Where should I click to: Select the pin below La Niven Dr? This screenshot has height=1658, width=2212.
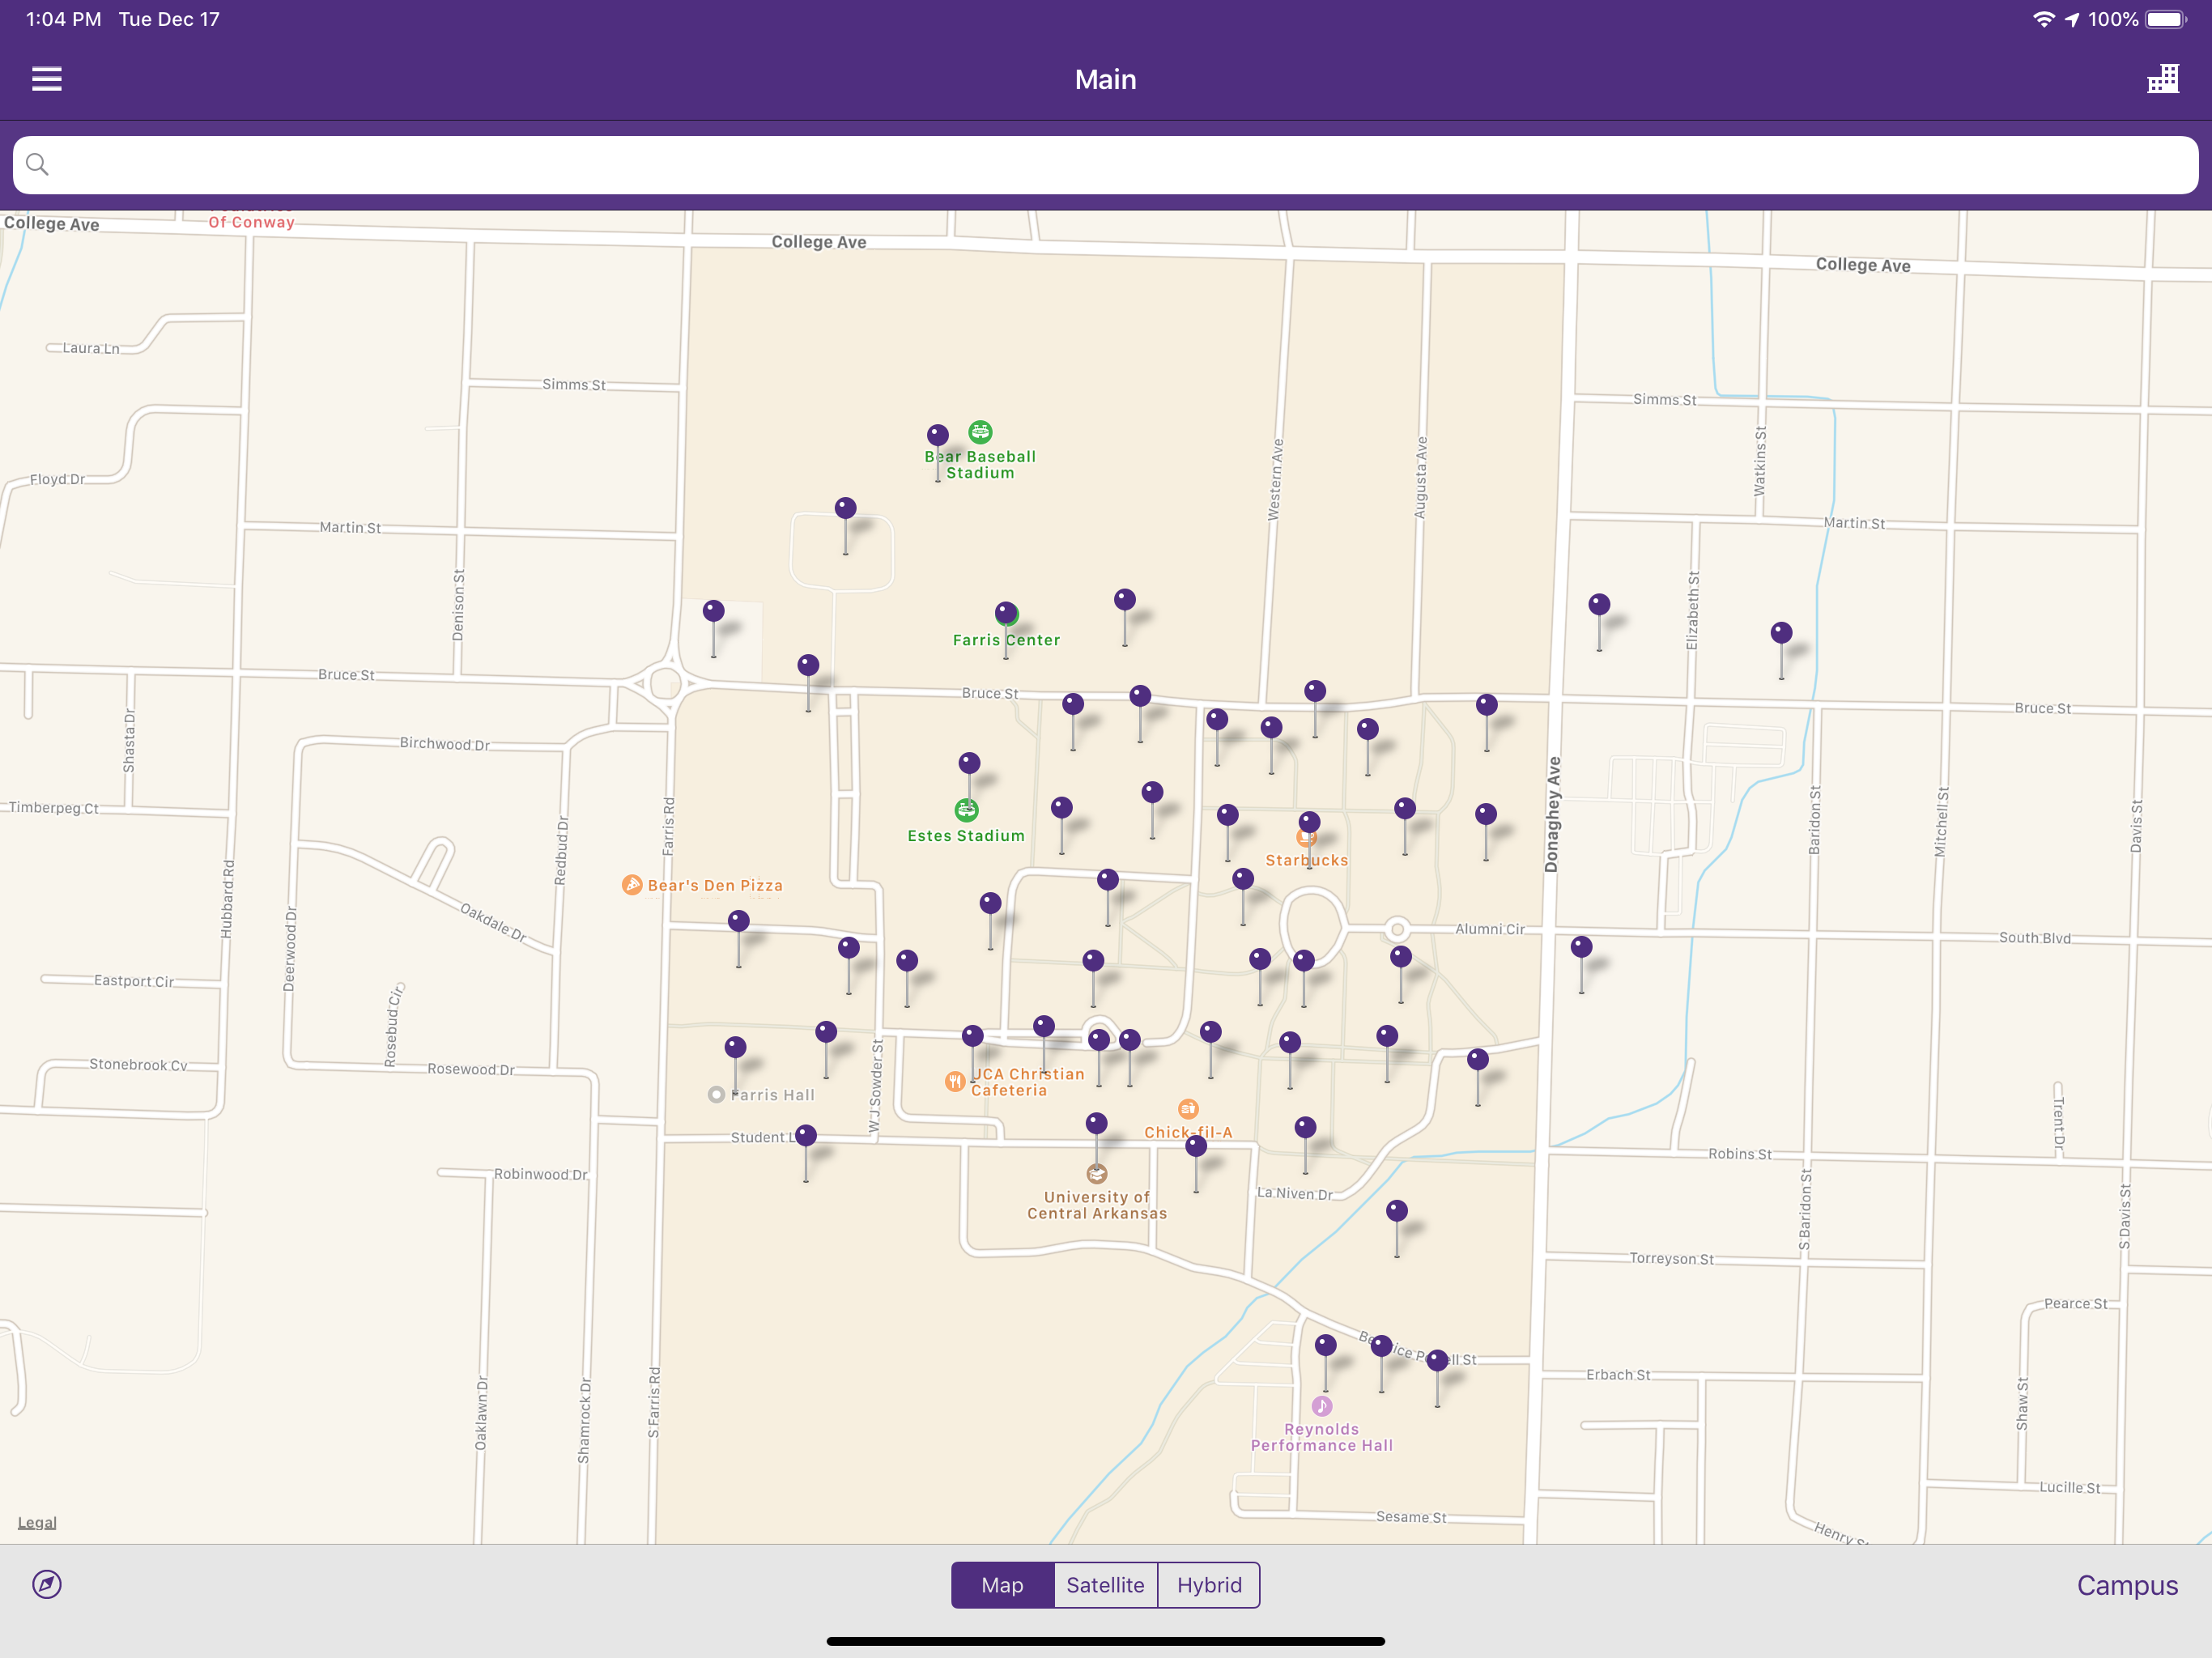pyautogui.click(x=1397, y=1212)
